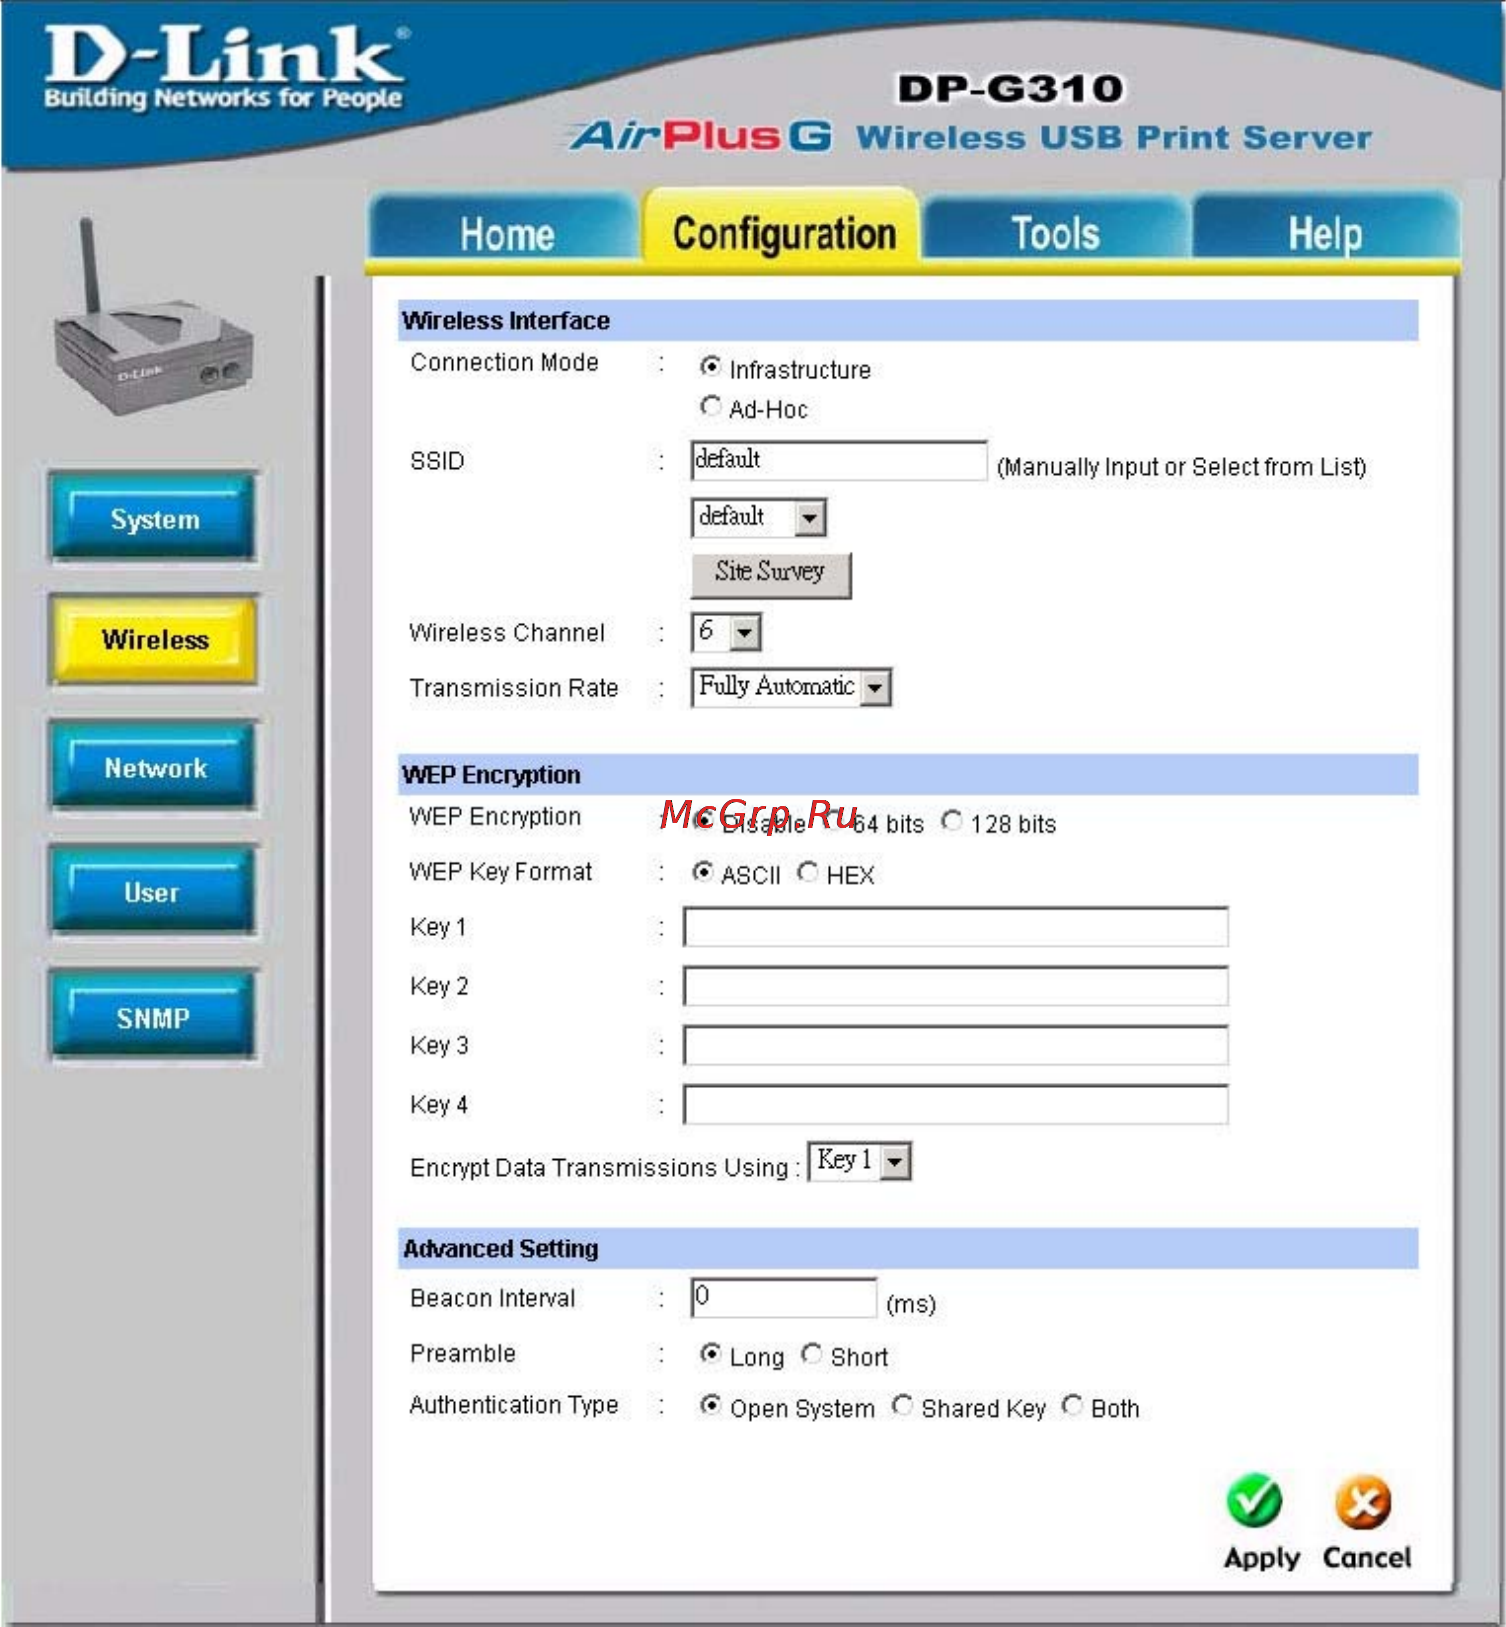Open the Wireless Channel dropdown

[726, 632]
